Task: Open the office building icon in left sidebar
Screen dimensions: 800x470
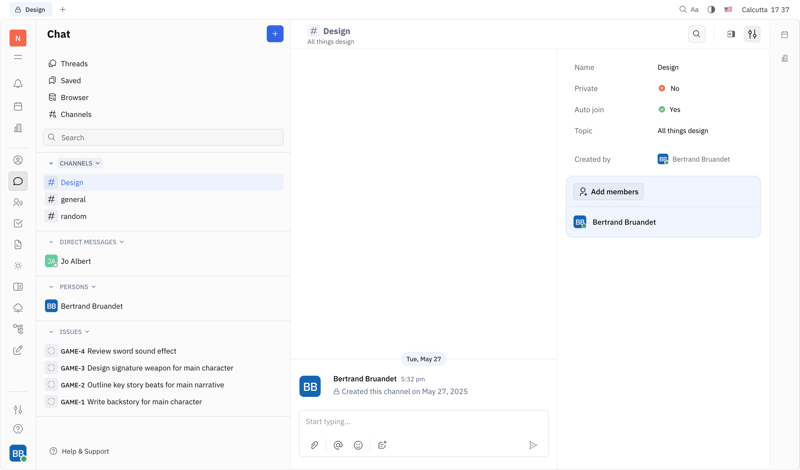Action: pyautogui.click(x=18, y=128)
